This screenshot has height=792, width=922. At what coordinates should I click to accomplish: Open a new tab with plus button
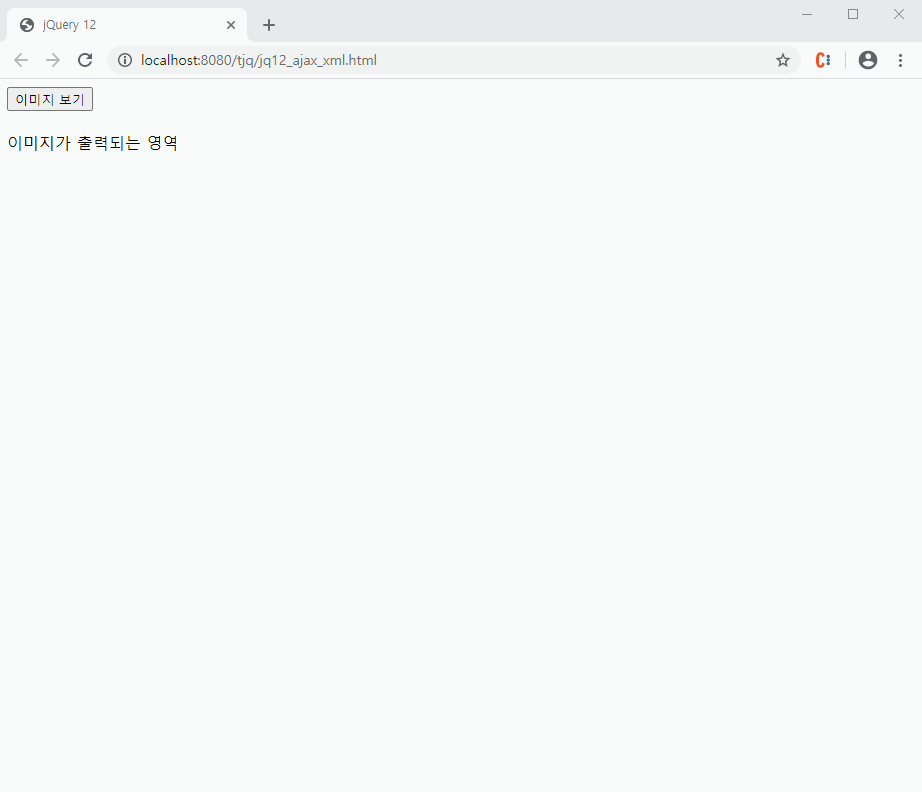[x=269, y=25]
